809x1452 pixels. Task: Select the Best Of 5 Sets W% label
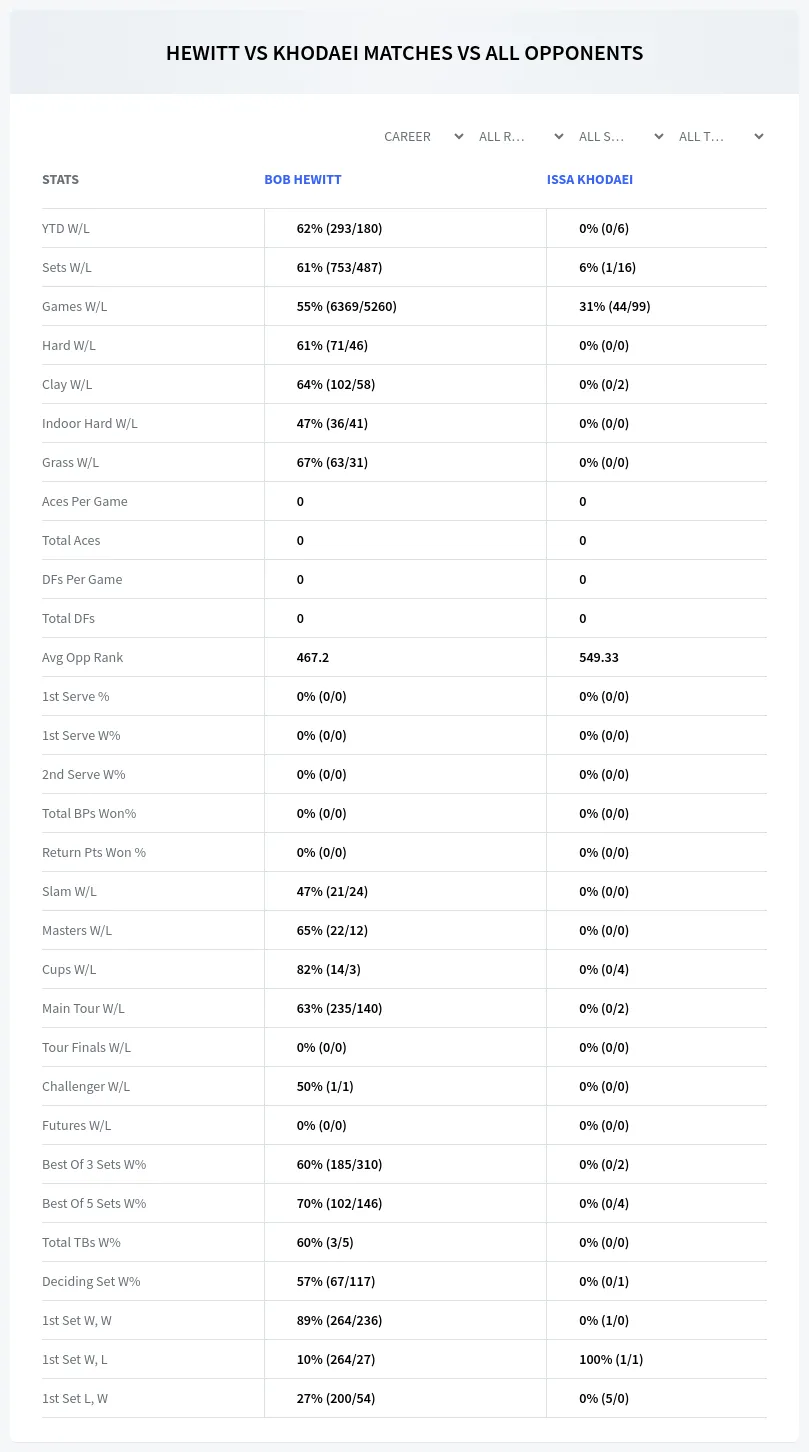(94, 1203)
